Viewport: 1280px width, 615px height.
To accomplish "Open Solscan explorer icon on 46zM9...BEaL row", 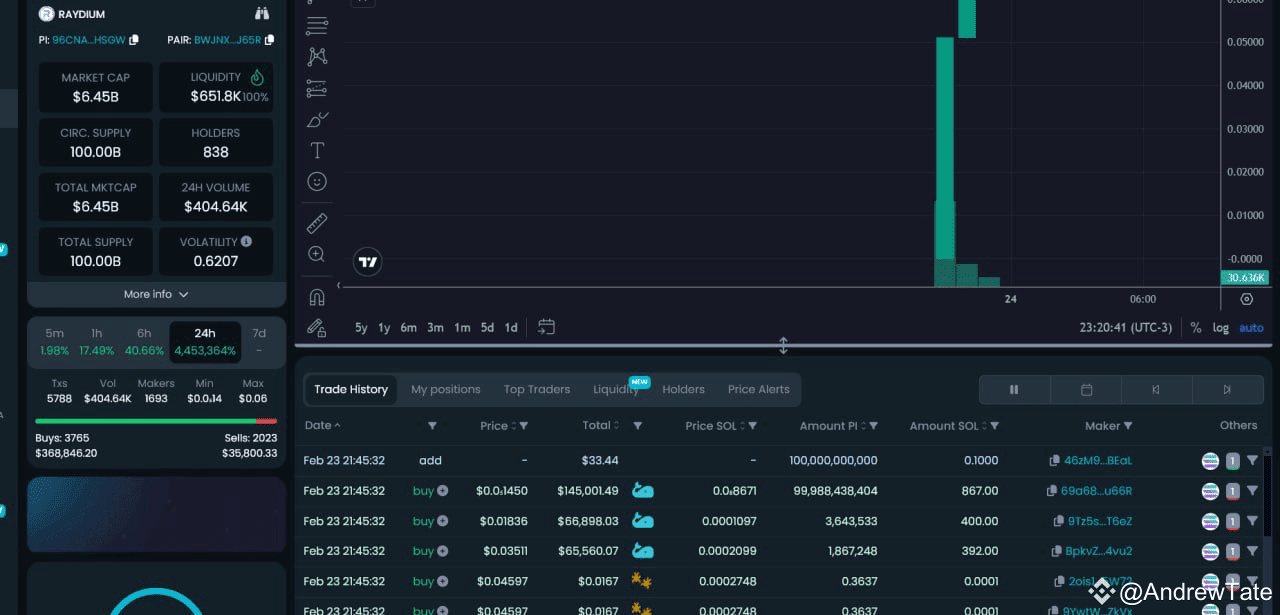I will (1210, 461).
